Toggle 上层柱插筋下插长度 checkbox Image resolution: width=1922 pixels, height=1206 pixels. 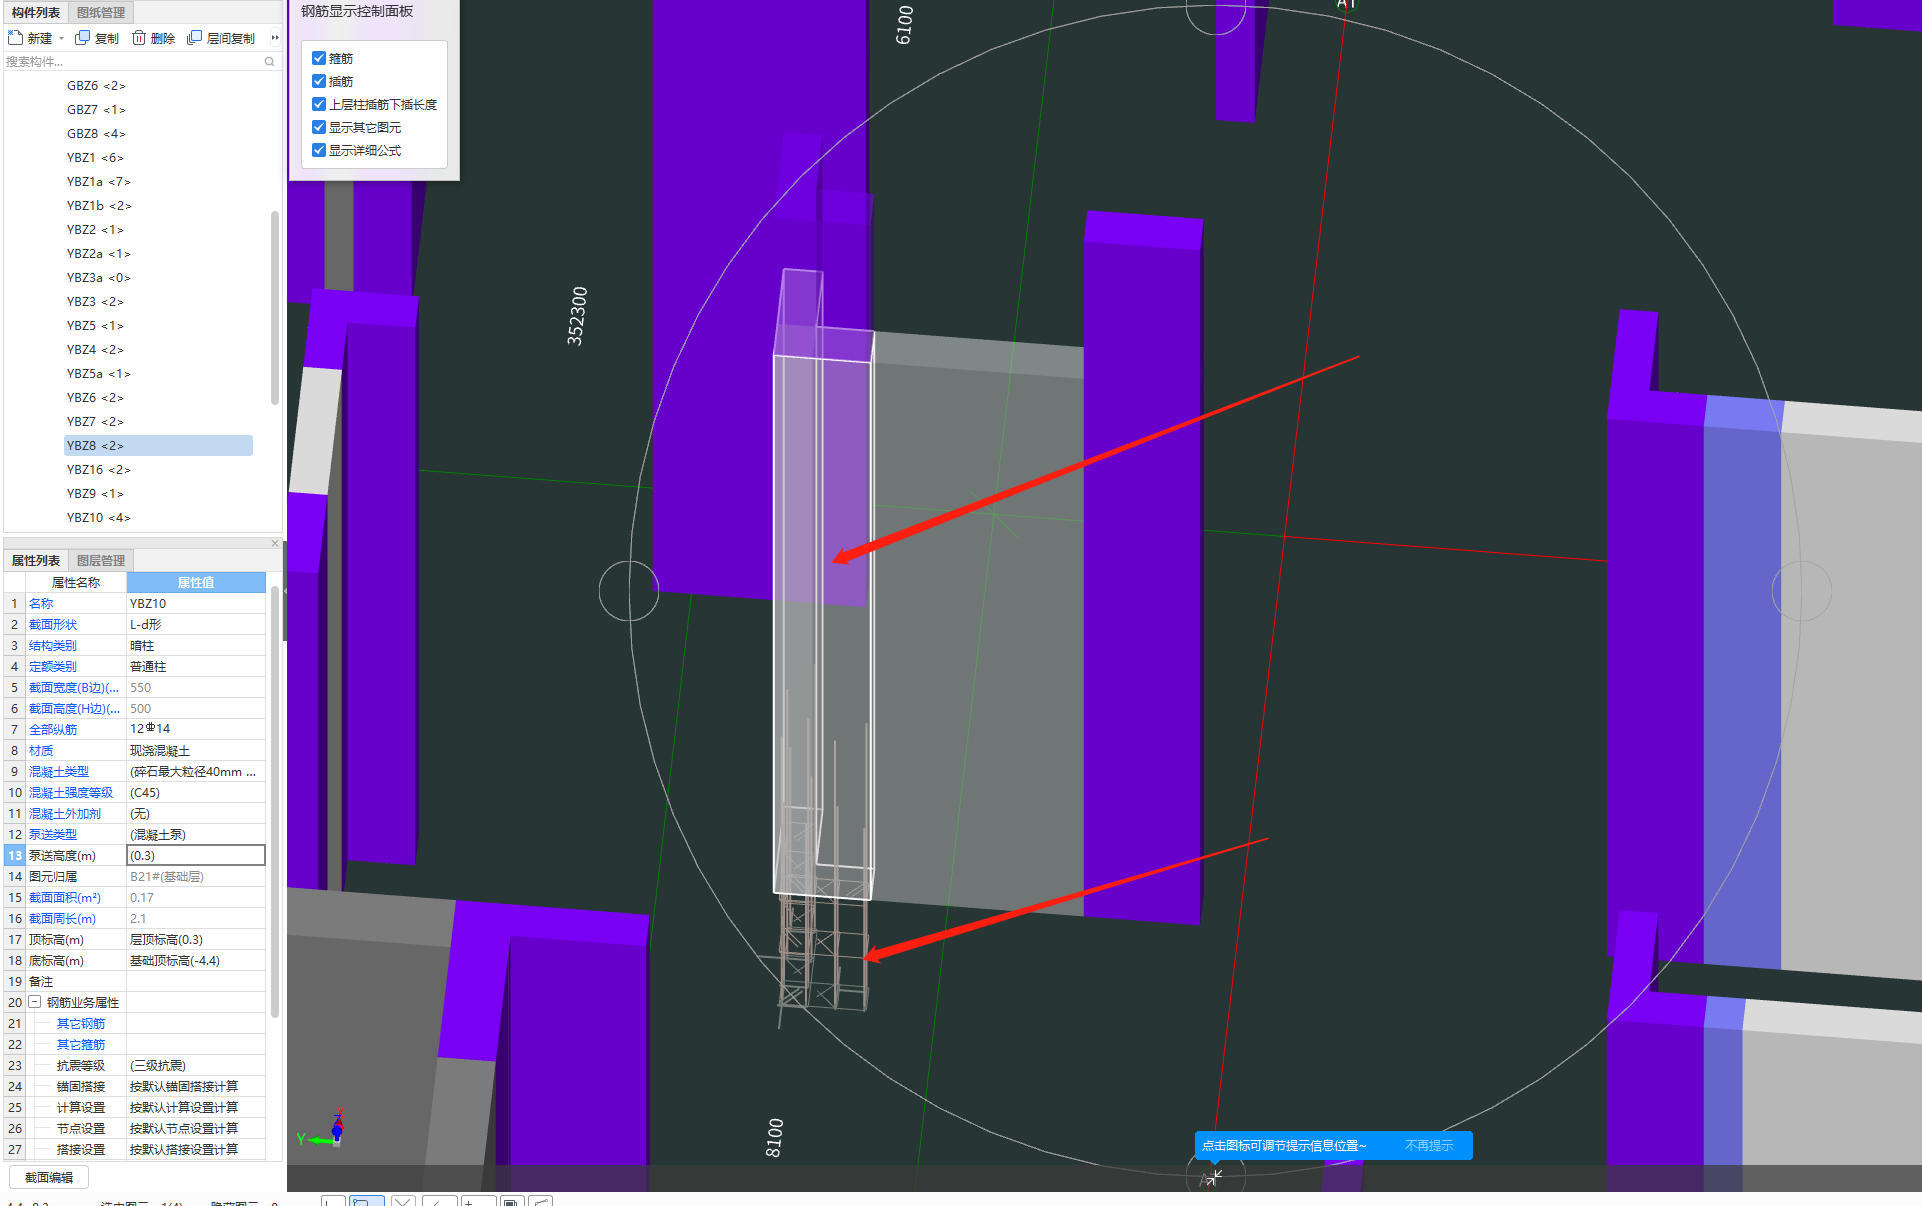(x=319, y=104)
